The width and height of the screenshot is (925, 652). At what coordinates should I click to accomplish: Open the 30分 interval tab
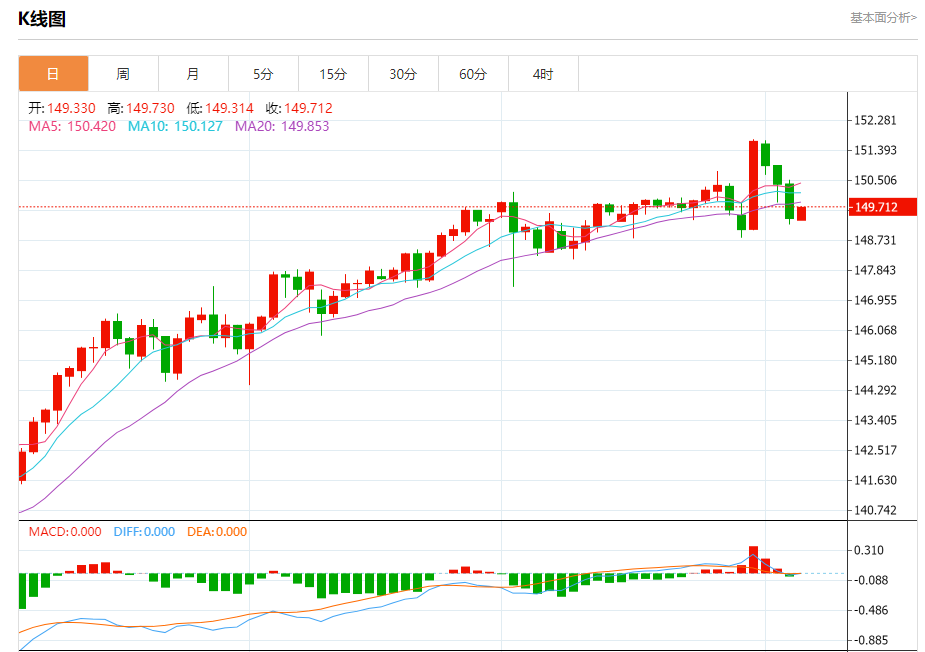coord(403,74)
